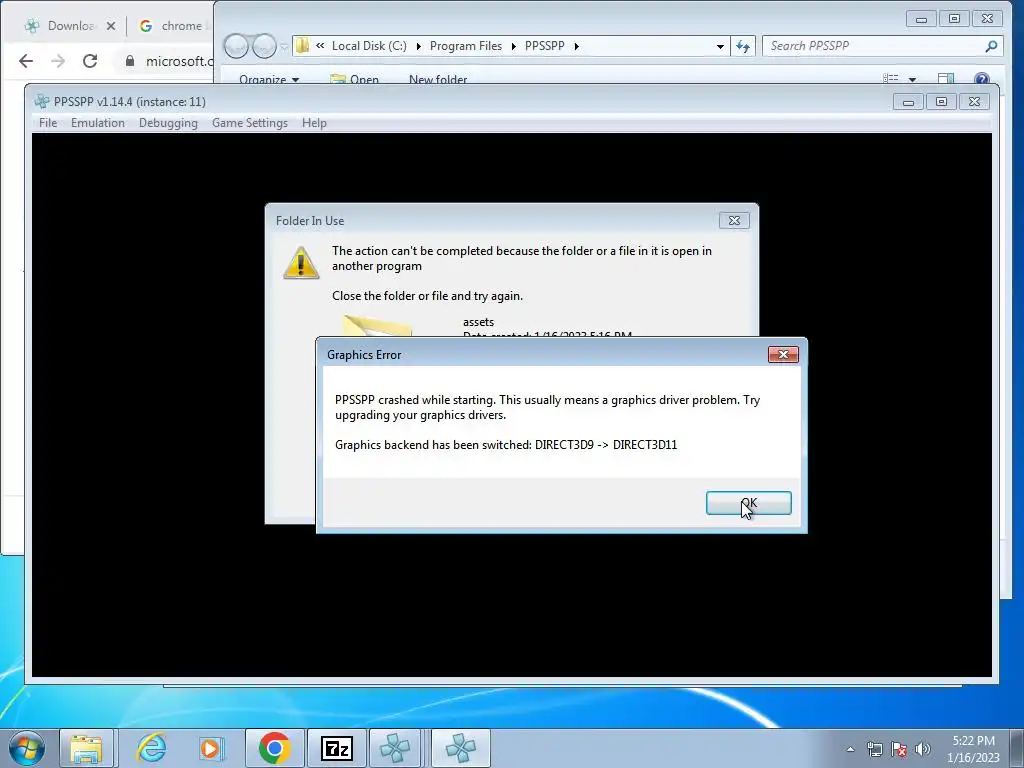This screenshot has height=768, width=1024.
Task: Open the Windows Start menu
Action: [27, 748]
